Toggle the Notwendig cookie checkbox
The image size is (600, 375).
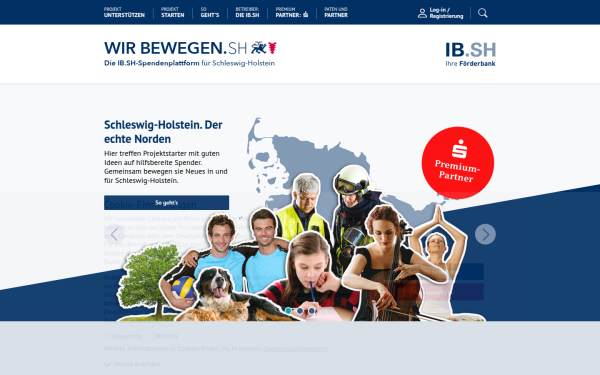[107, 336]
